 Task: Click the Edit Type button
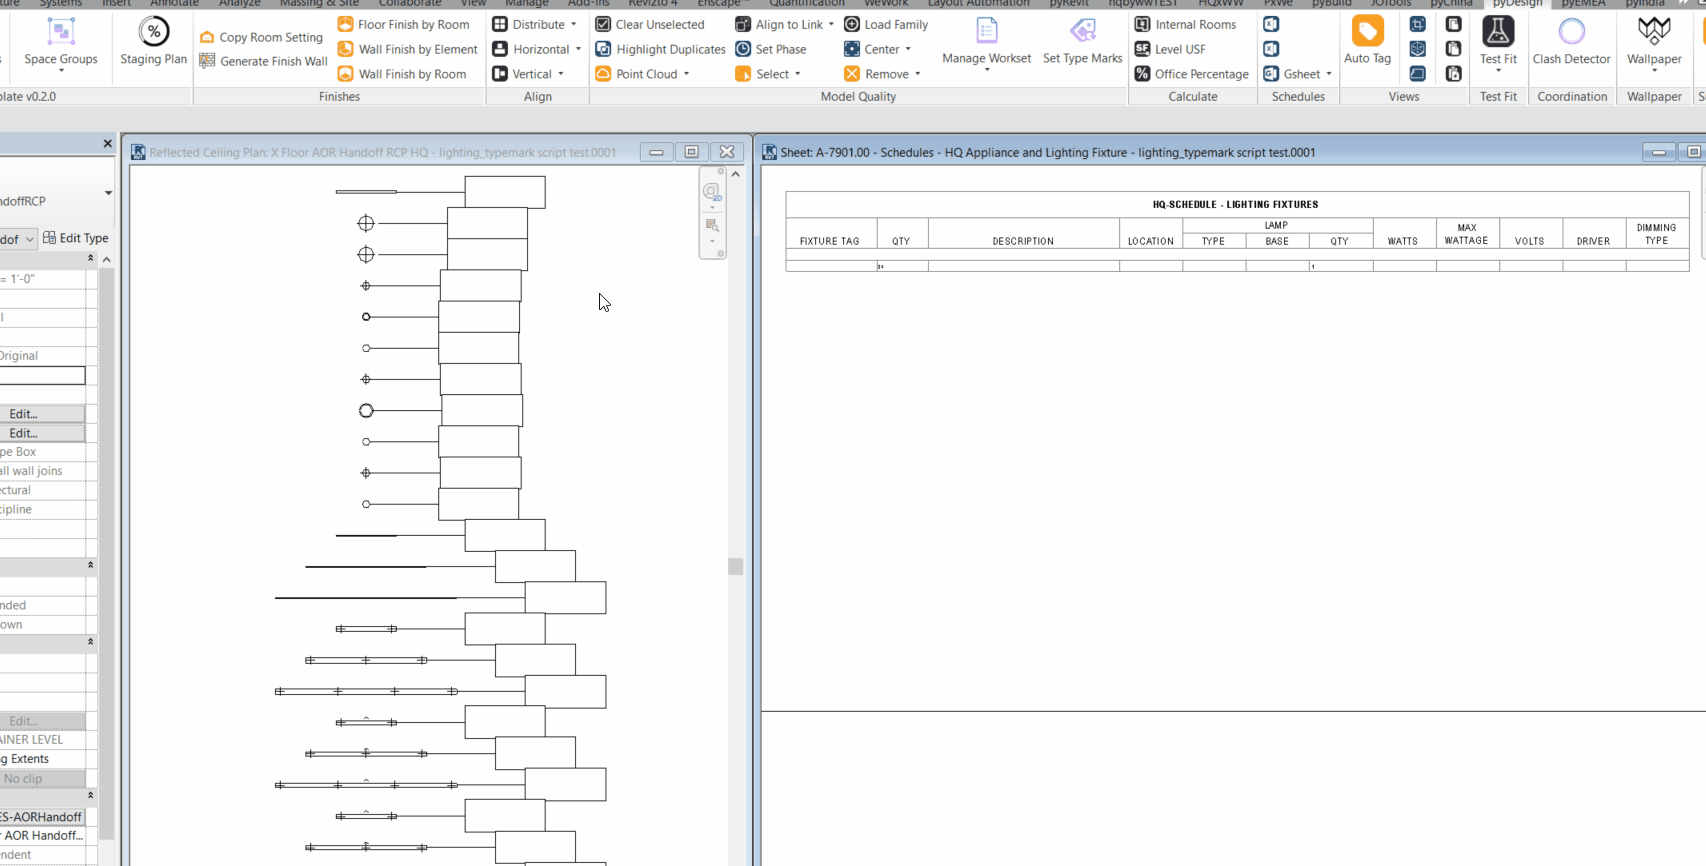tap(76, 238)
